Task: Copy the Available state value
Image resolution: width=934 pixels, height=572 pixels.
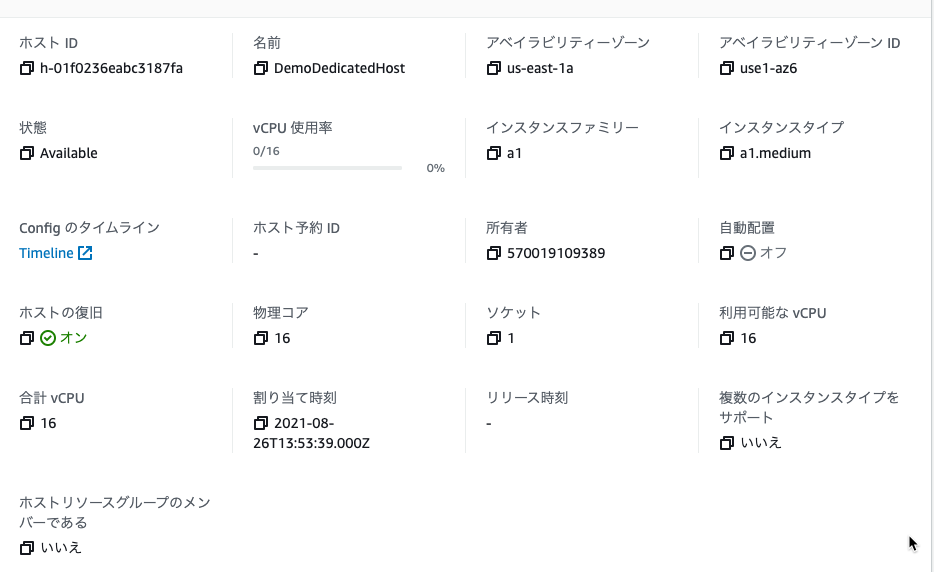Action: click(x=27, y=153)
